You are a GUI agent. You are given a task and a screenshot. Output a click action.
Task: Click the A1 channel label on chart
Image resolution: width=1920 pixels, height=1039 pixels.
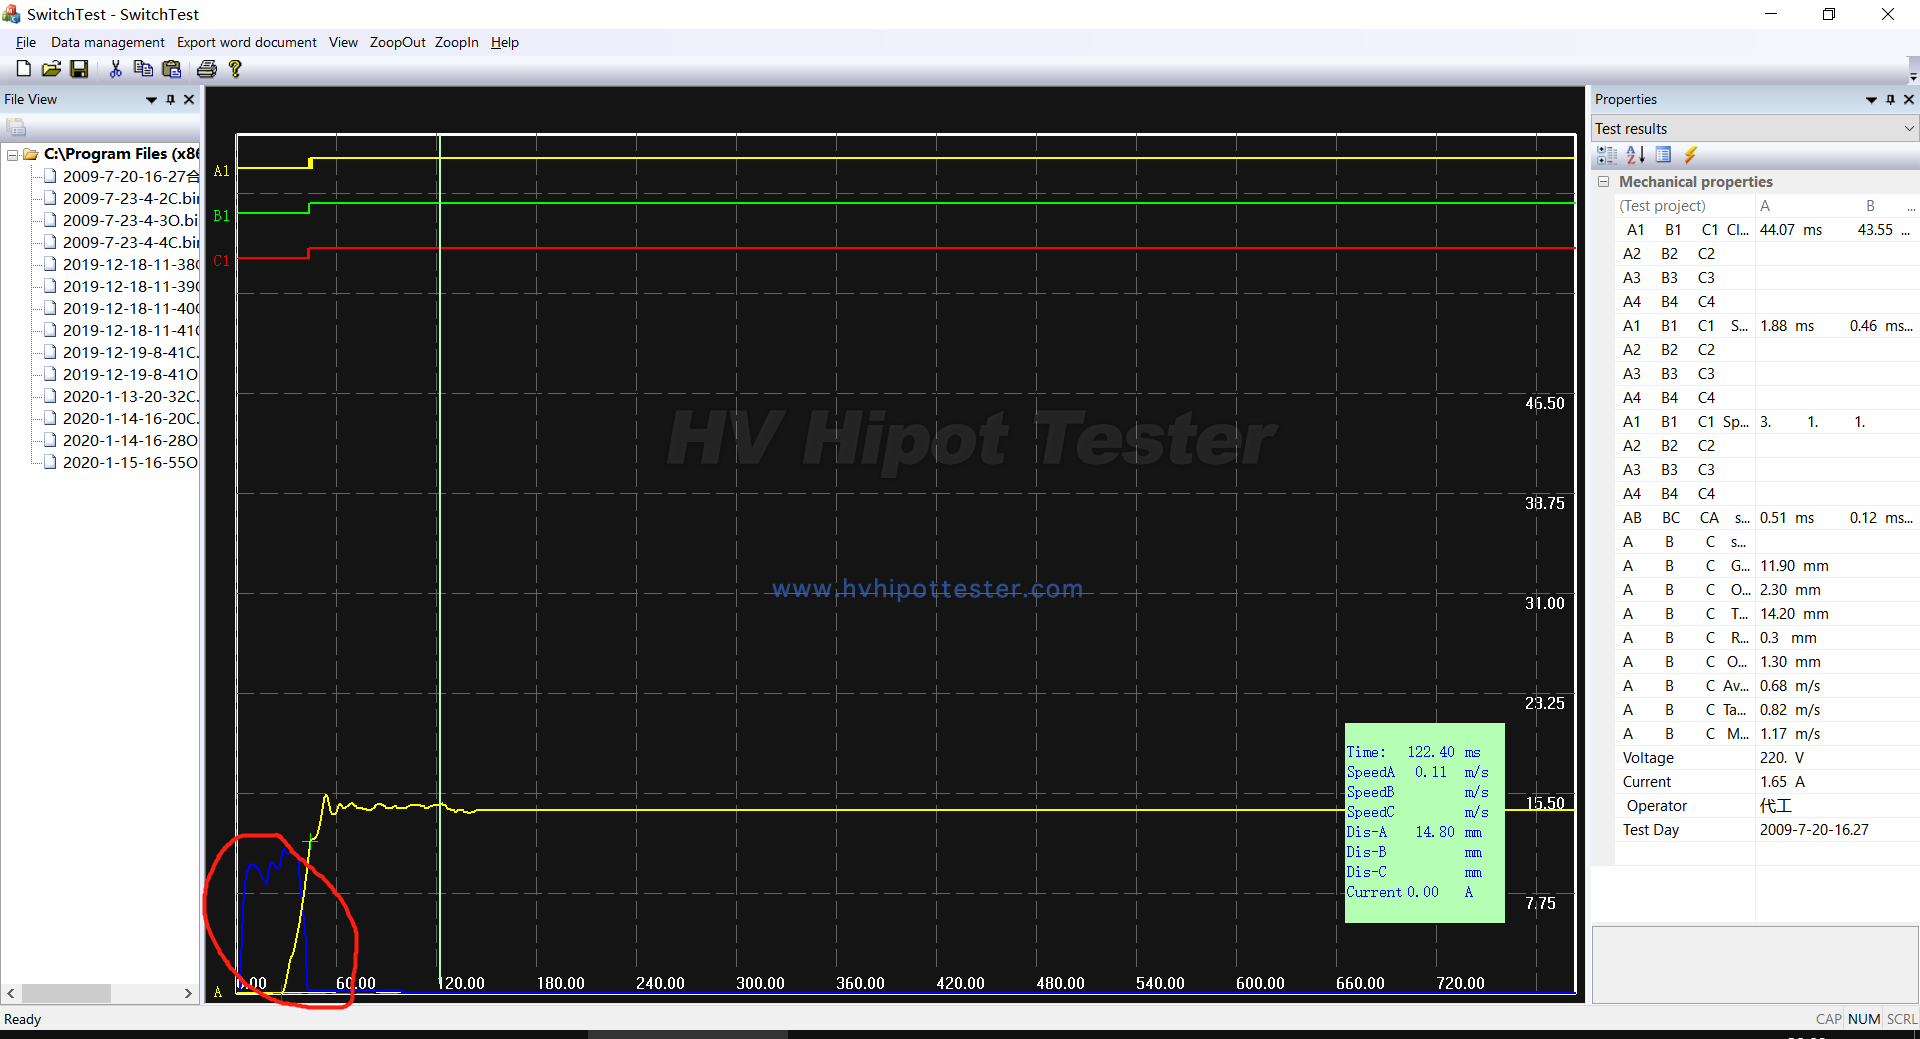(x=221, y=171)
